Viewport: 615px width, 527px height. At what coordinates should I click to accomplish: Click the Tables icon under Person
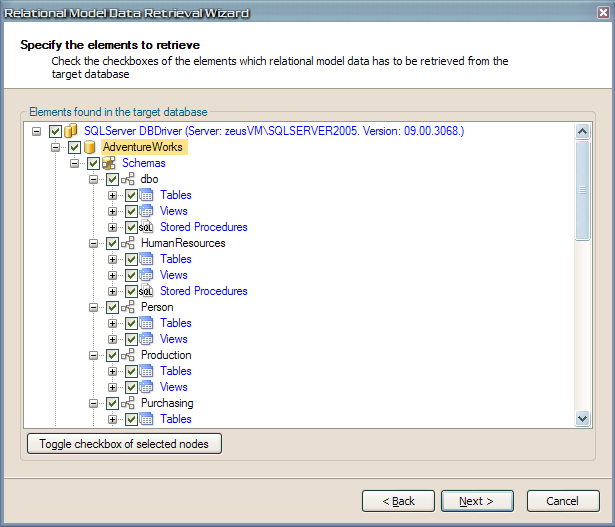pos(147,323)
